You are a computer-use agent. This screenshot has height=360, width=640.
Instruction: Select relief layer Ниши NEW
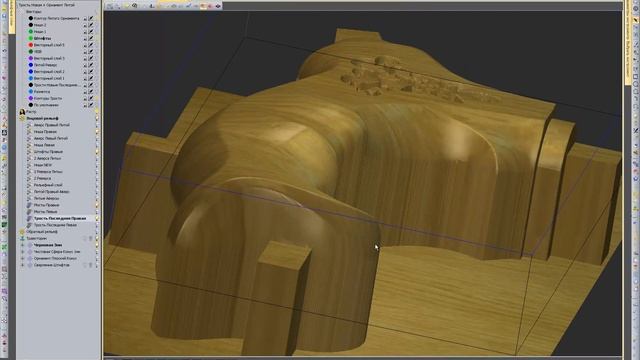point(42,165)
